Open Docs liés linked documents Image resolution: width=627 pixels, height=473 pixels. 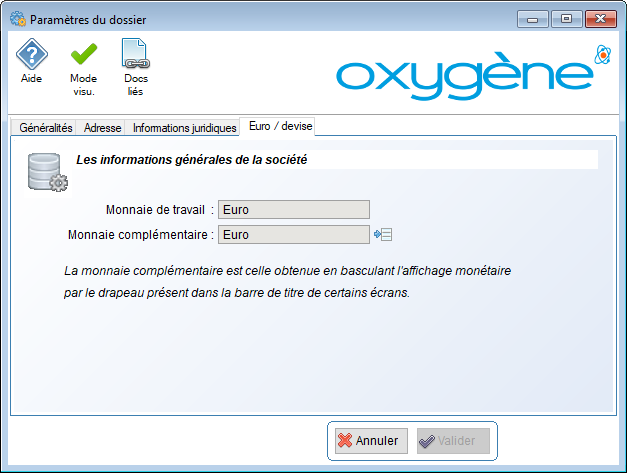click(x=136, y=54)
